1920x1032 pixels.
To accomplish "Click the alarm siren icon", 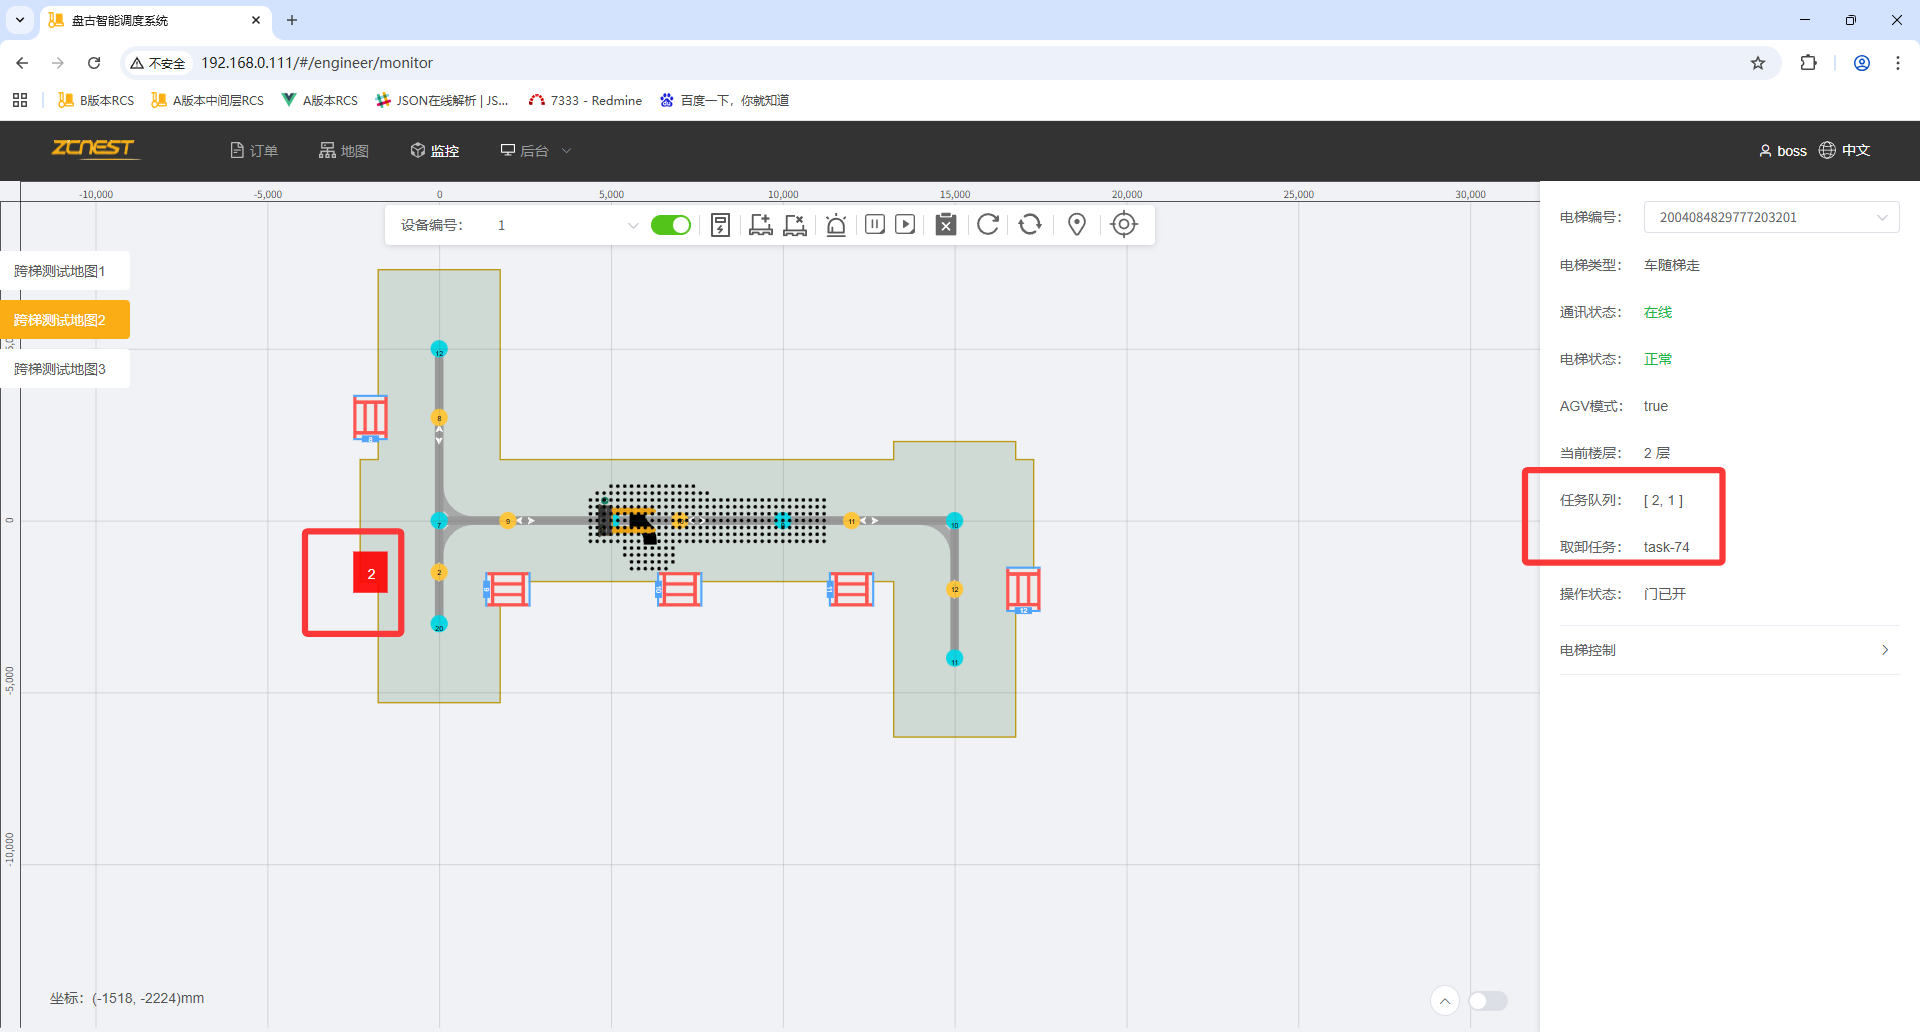I will click(836, 225).
